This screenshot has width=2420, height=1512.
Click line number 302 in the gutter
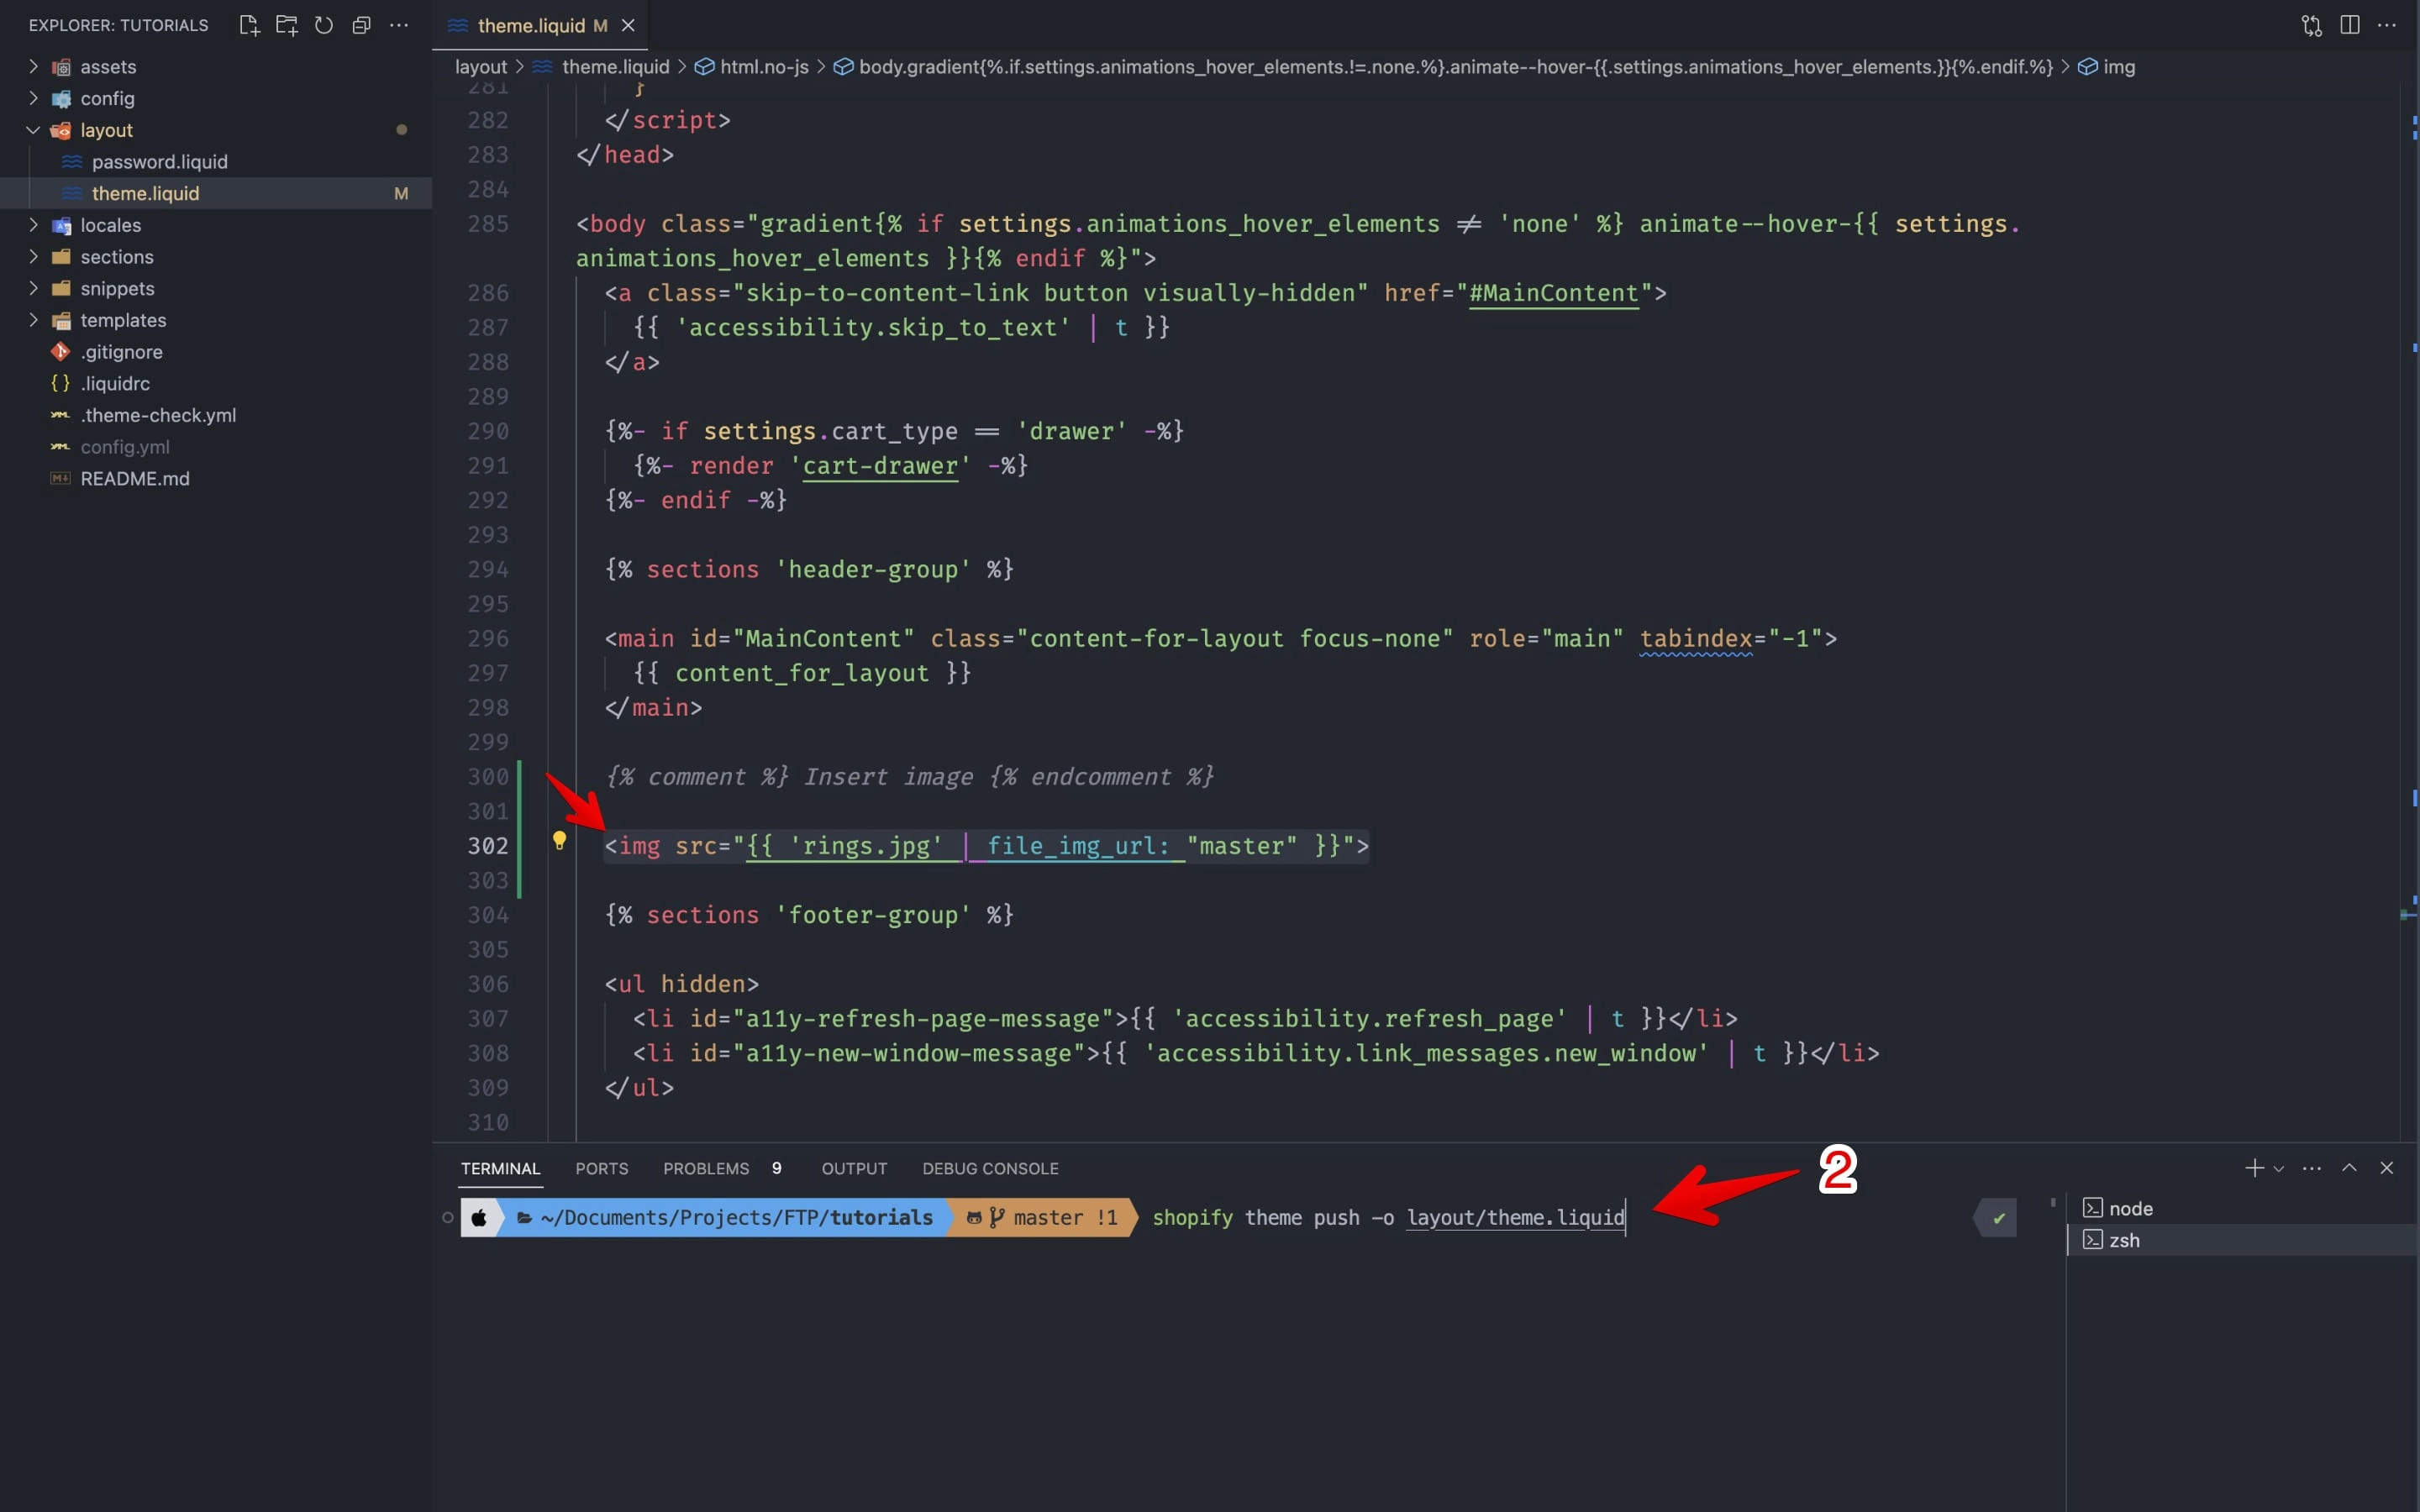(488, 846)
